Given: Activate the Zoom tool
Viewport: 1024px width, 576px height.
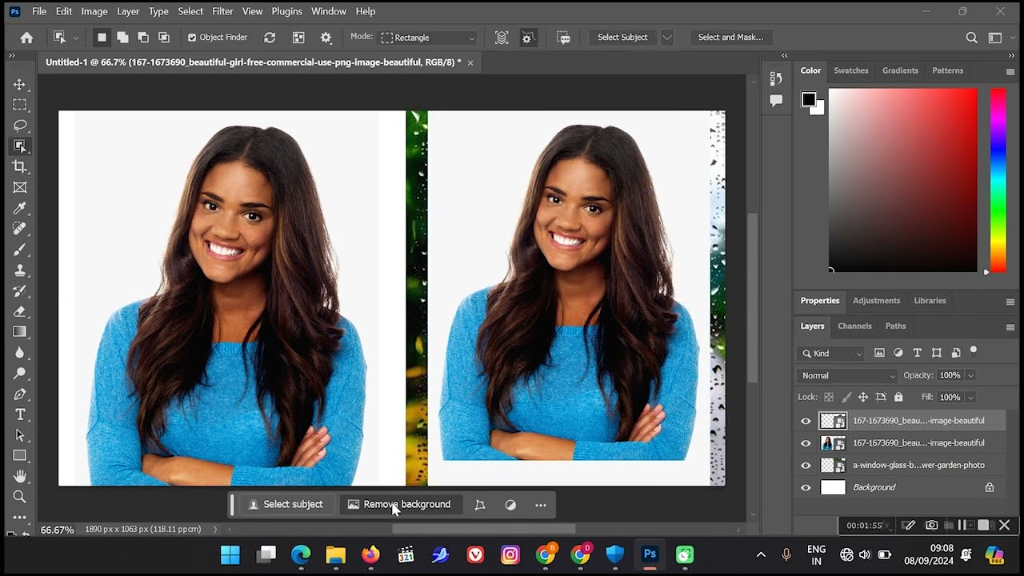Looking at the screenshot, I should pyautogui.click(x=20, y=497).
